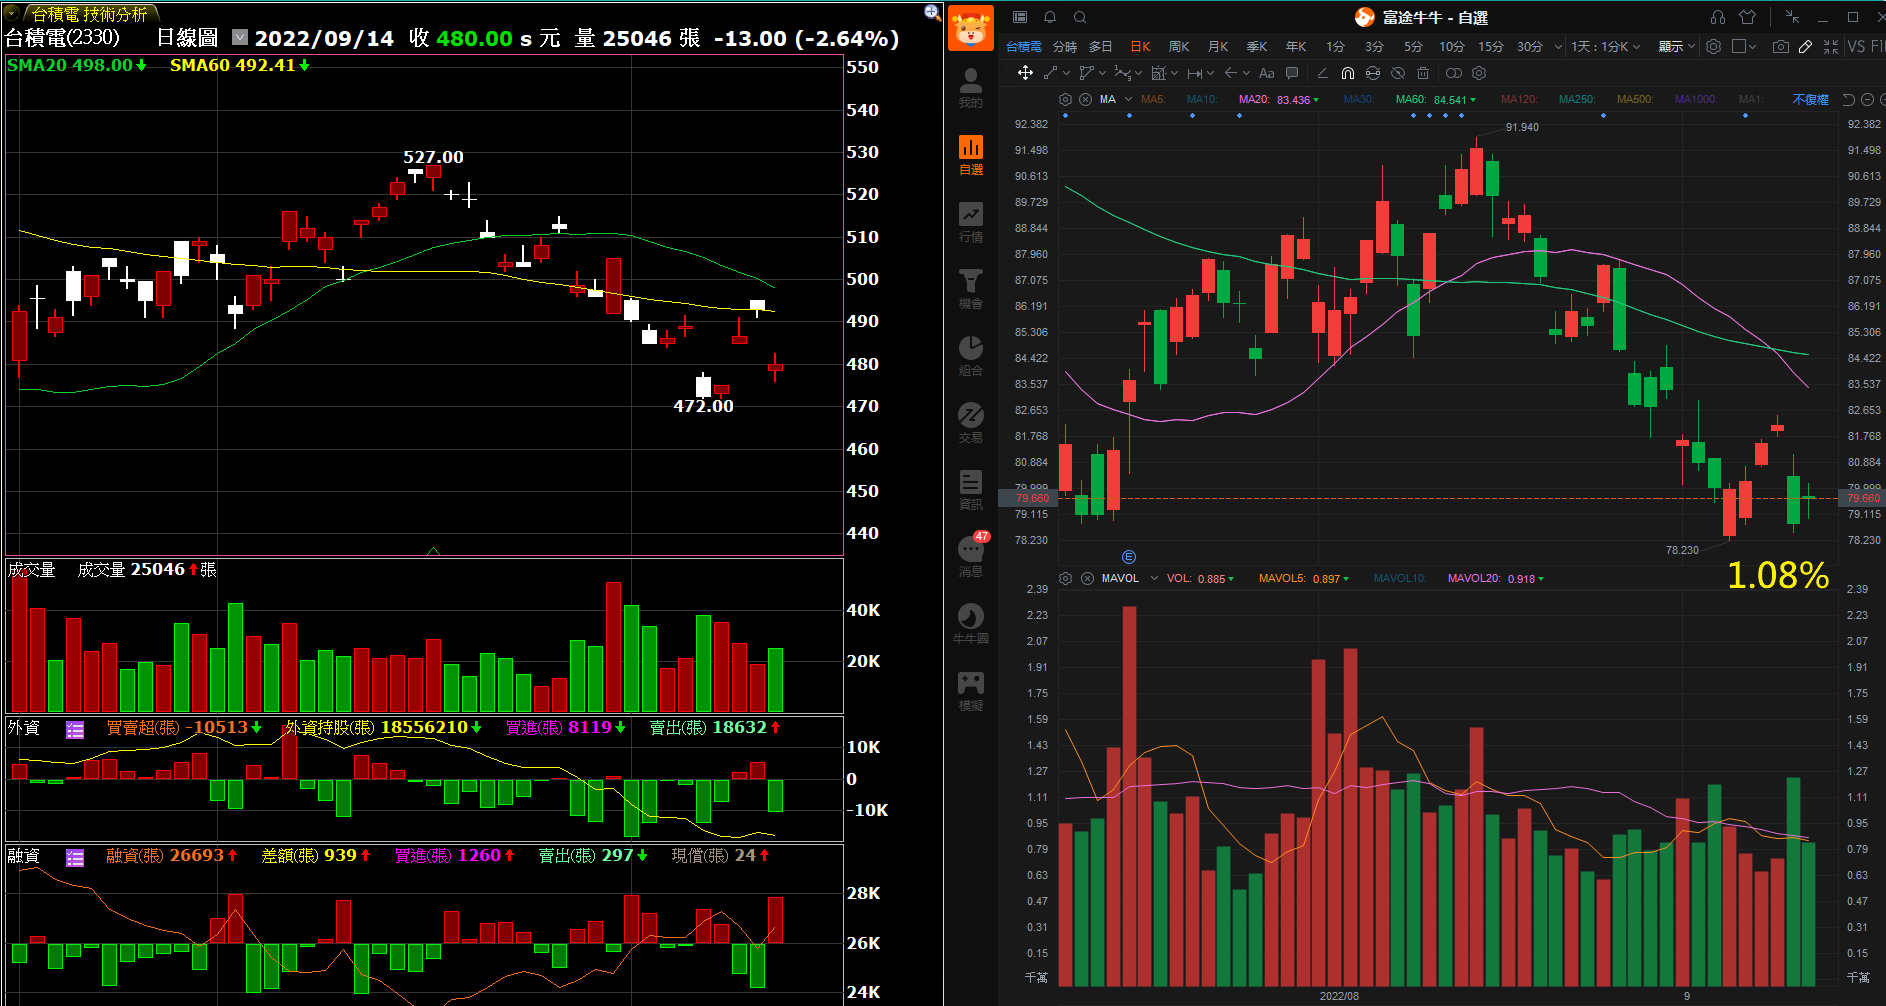1886x1006 pixels.
Task: Toggle hide all drawings eye icon
Action: pyautogui.click(x=1398, y=73)
